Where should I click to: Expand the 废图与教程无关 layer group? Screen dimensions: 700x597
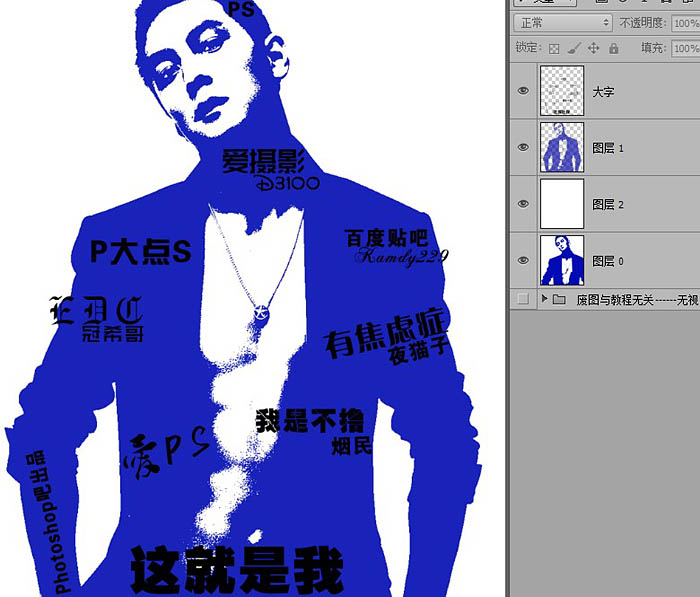coord(544,298)
